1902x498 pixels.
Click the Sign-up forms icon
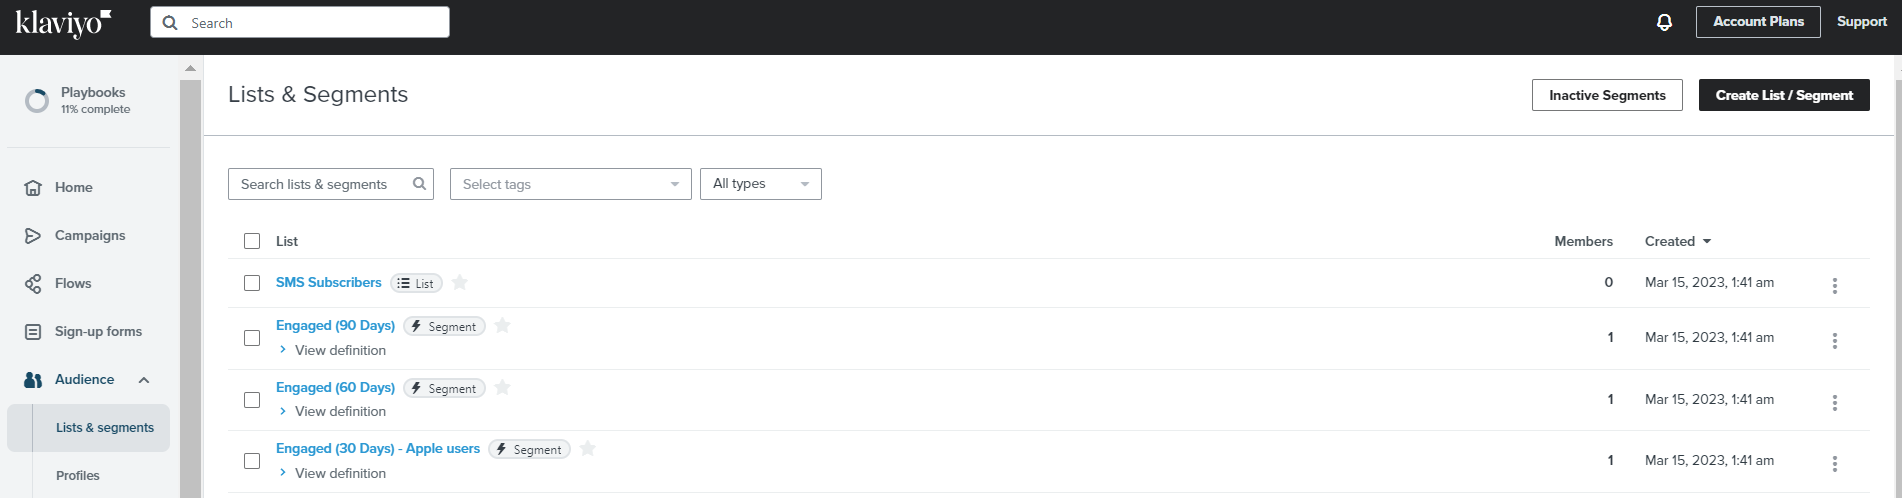pos(33,331)
